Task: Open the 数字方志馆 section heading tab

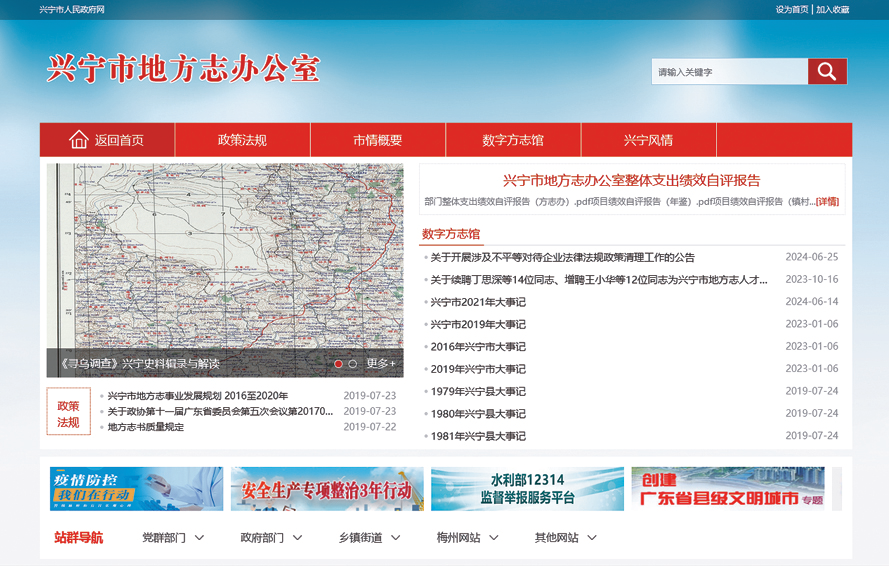Action: tap(451, 234)
